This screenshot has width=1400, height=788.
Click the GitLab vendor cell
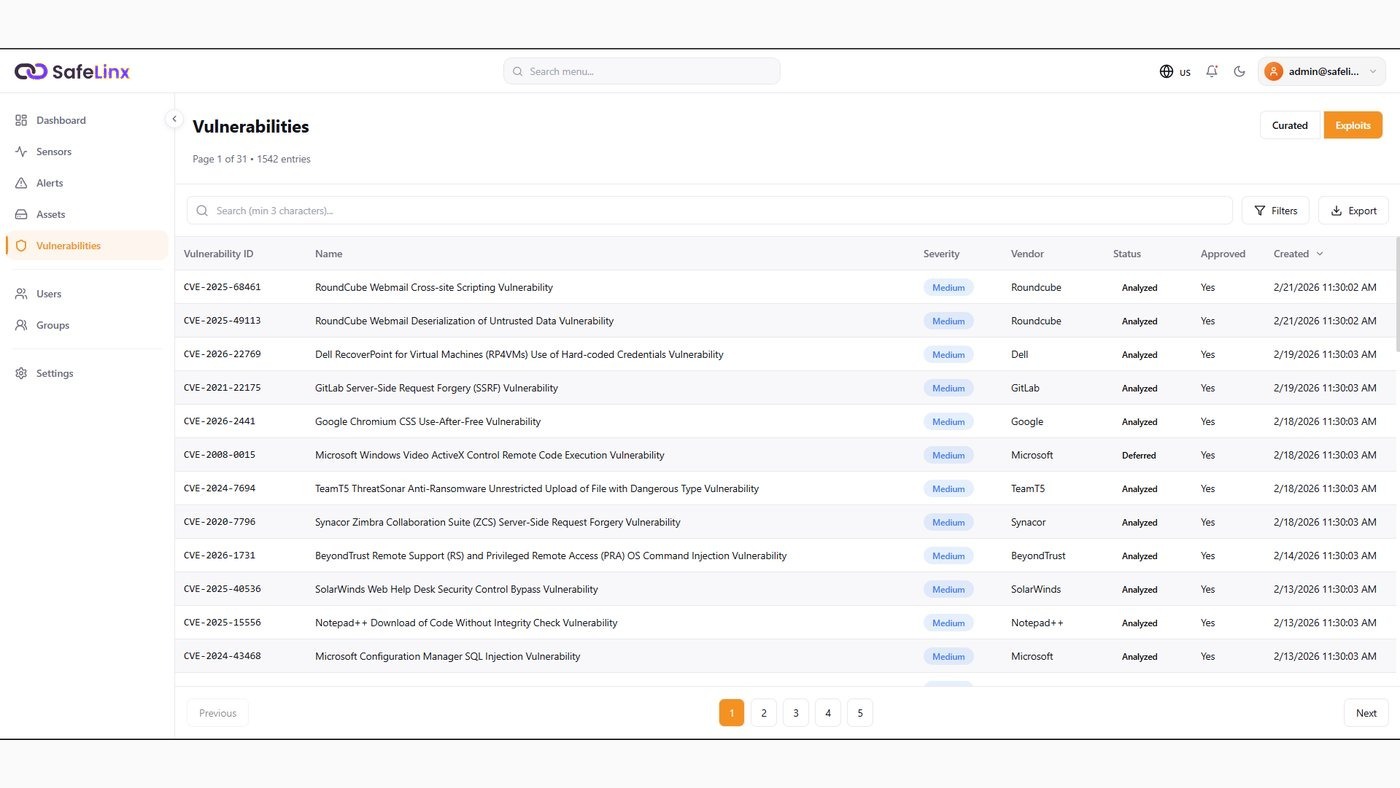tap(1025, 388)
